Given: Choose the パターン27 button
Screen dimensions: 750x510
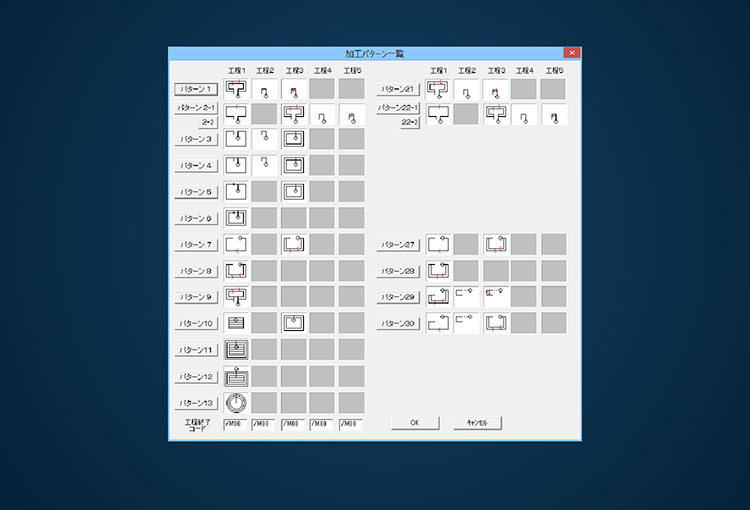Looking at the screenshot, I should 398,244.
